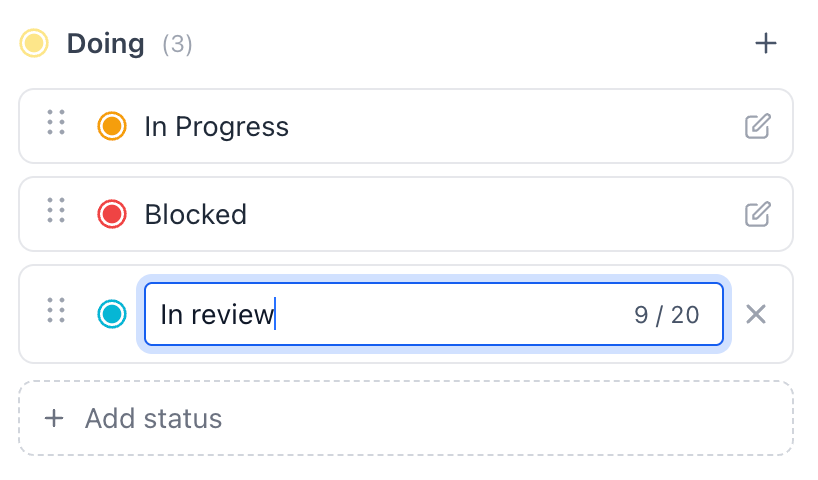
Task: Click the (3) status count label
Action: pos(177,44)
